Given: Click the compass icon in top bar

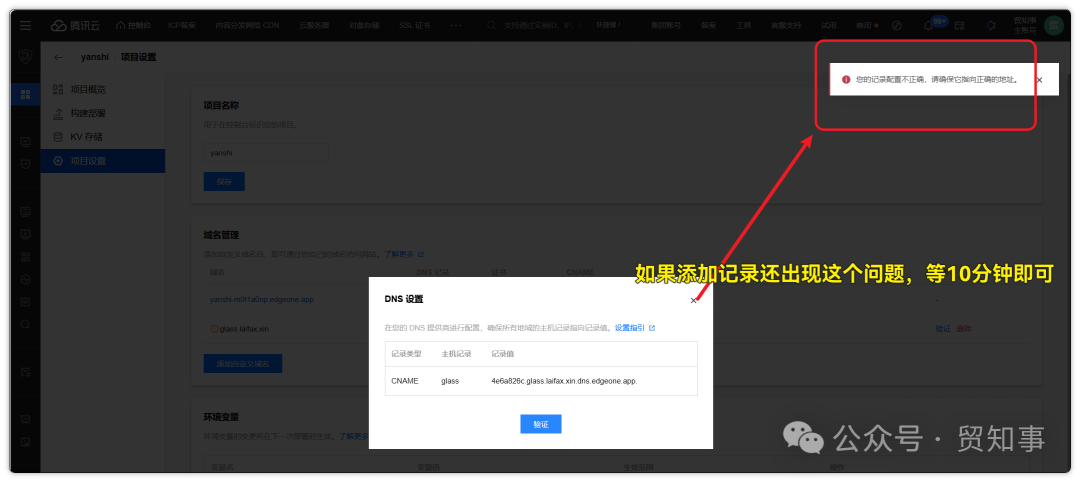Looking at the screenshot, I should pyautogui.click(x=897, y=25).
